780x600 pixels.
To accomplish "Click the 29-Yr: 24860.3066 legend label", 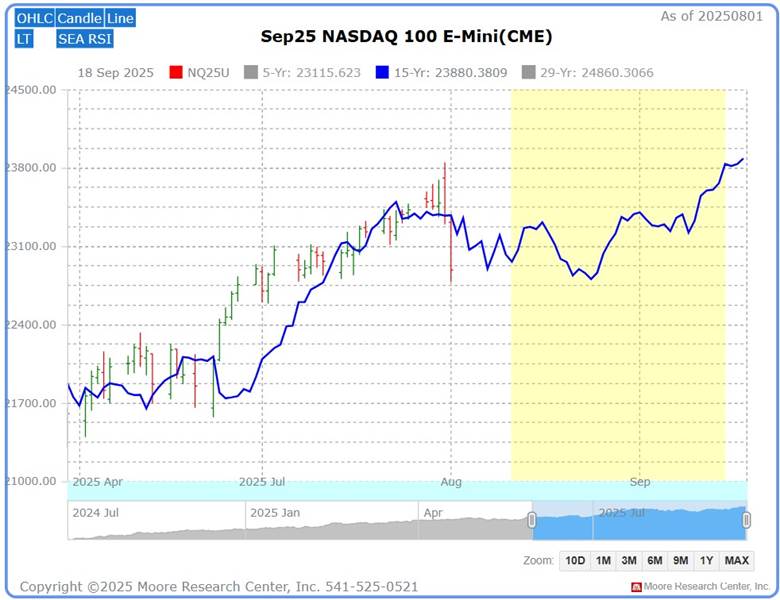I will [x=597, y=73].
